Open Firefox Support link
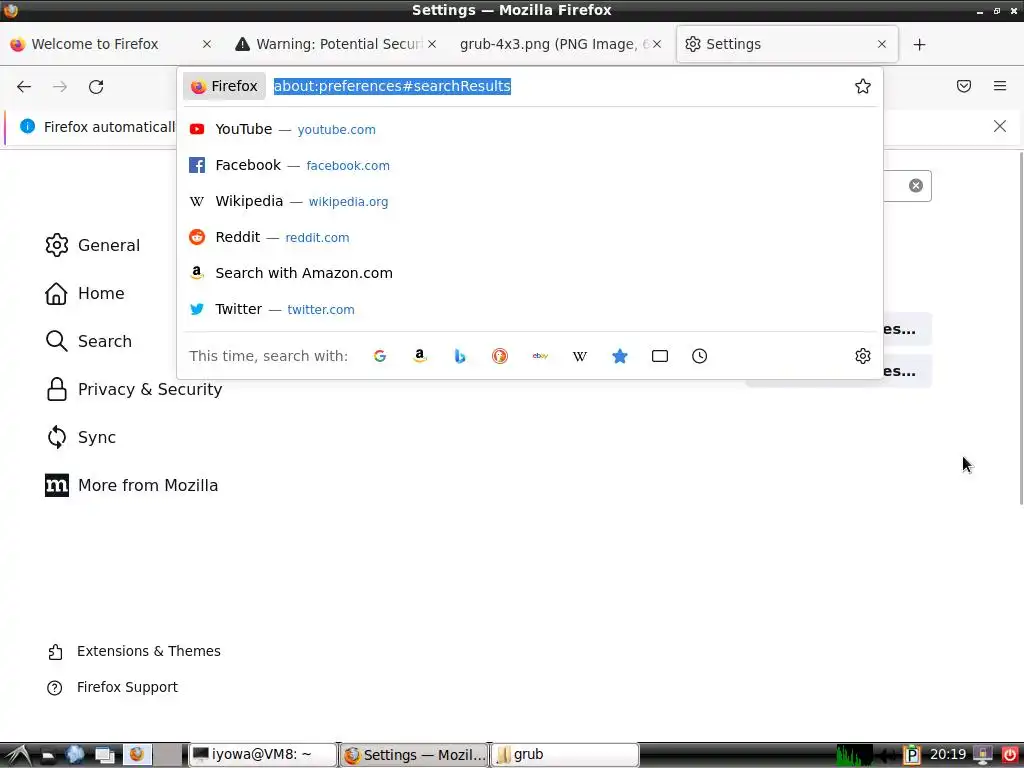The image size is (1024, 768). [x=112, y=687]
